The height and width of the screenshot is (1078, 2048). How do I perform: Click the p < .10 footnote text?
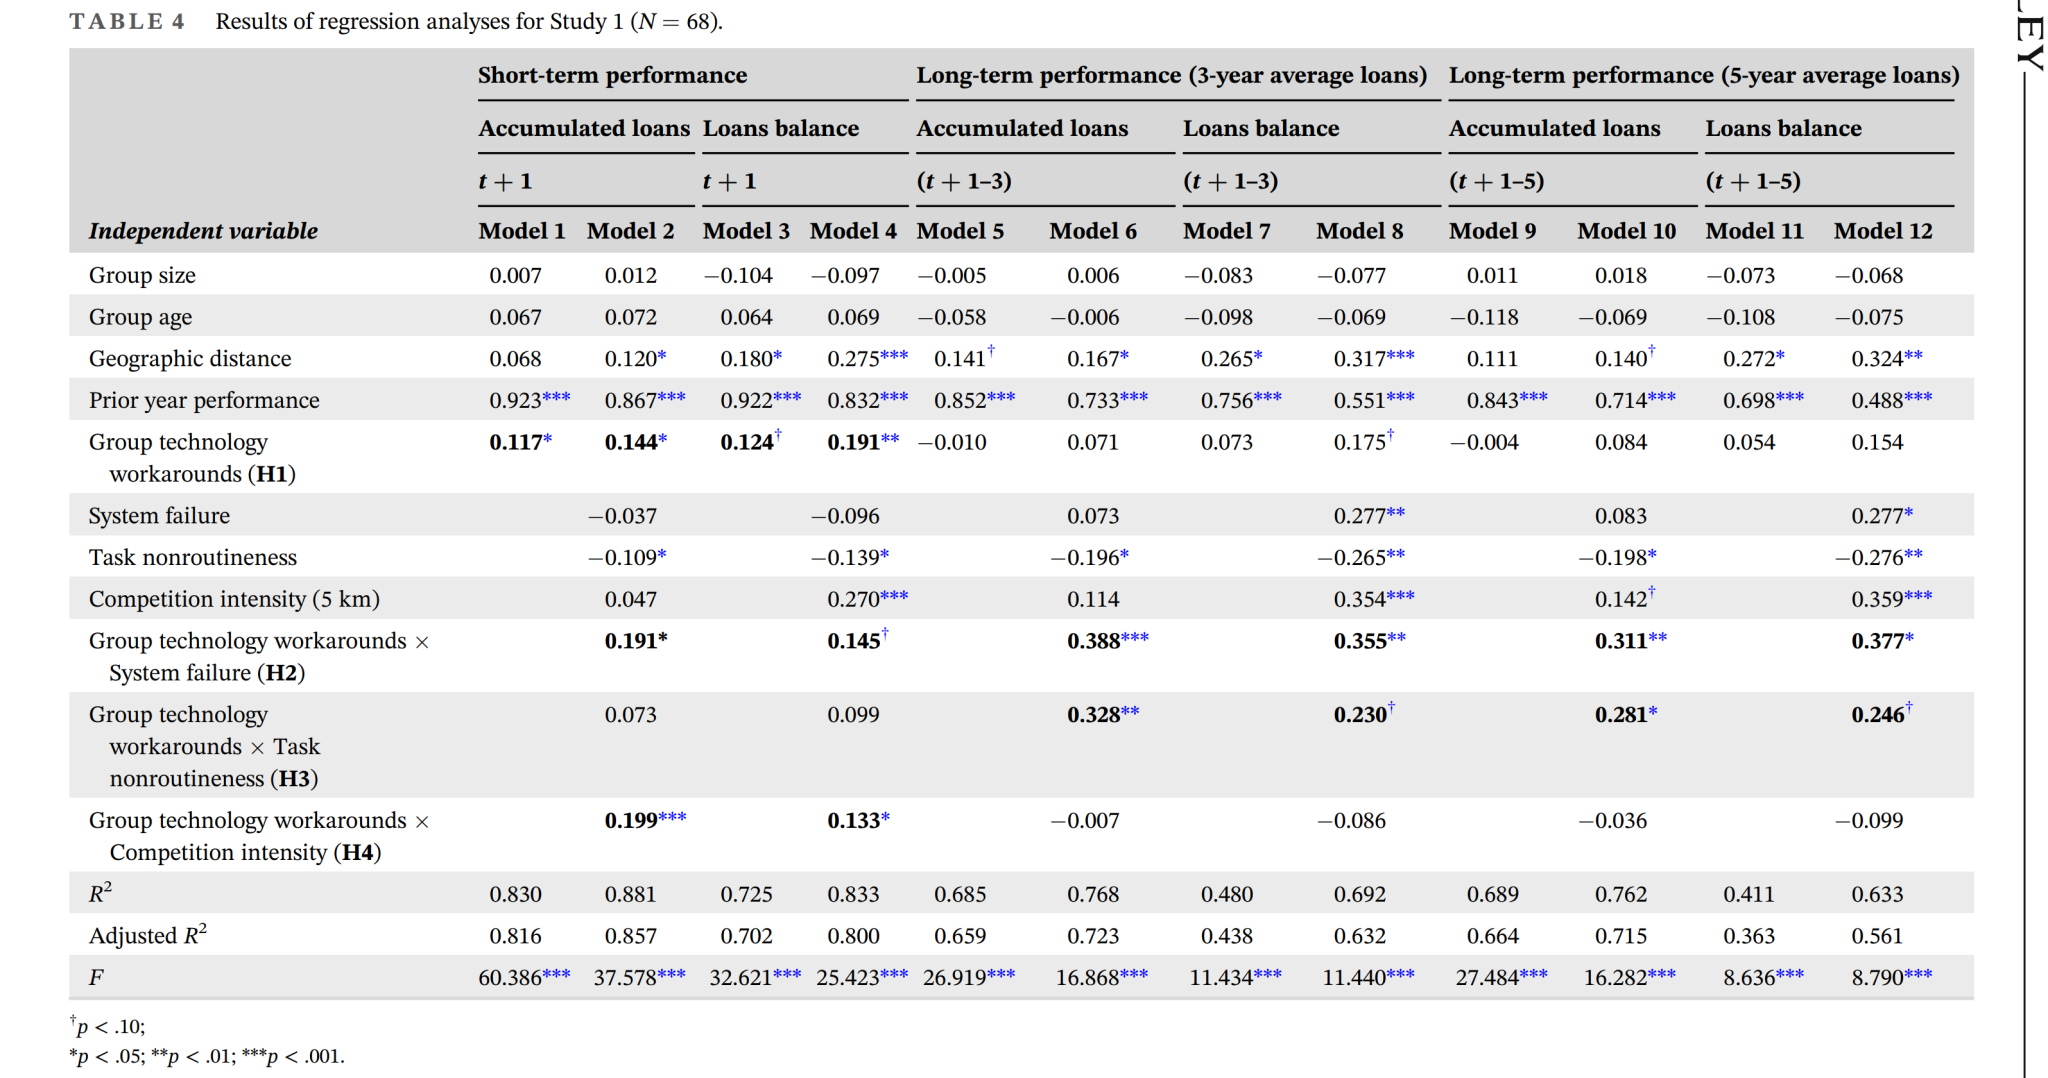click(x=108, y=1026)
